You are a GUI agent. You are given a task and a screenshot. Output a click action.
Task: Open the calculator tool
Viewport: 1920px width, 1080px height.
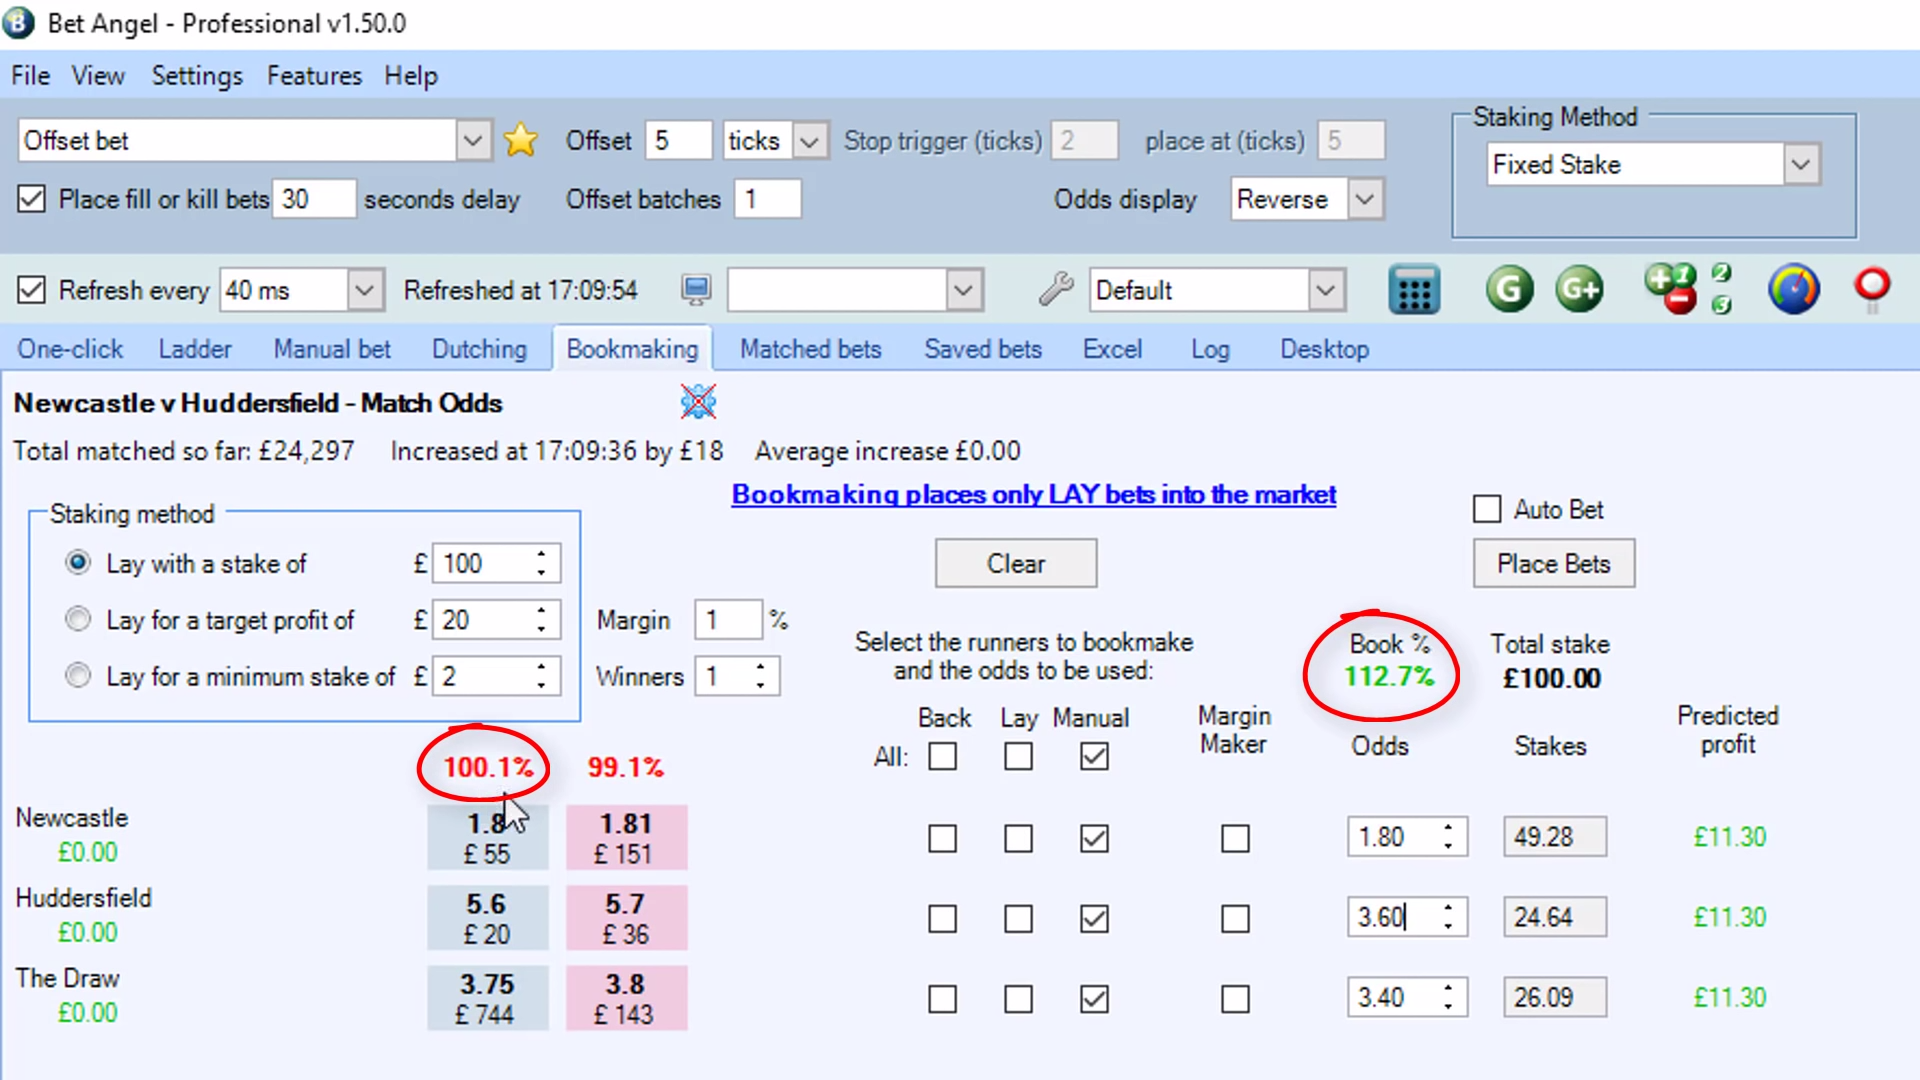point(1414,289)
